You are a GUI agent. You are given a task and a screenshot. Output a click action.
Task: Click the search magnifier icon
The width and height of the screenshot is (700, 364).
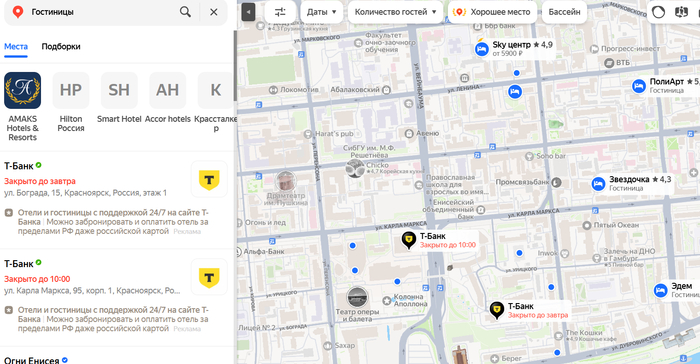point(185,12)
